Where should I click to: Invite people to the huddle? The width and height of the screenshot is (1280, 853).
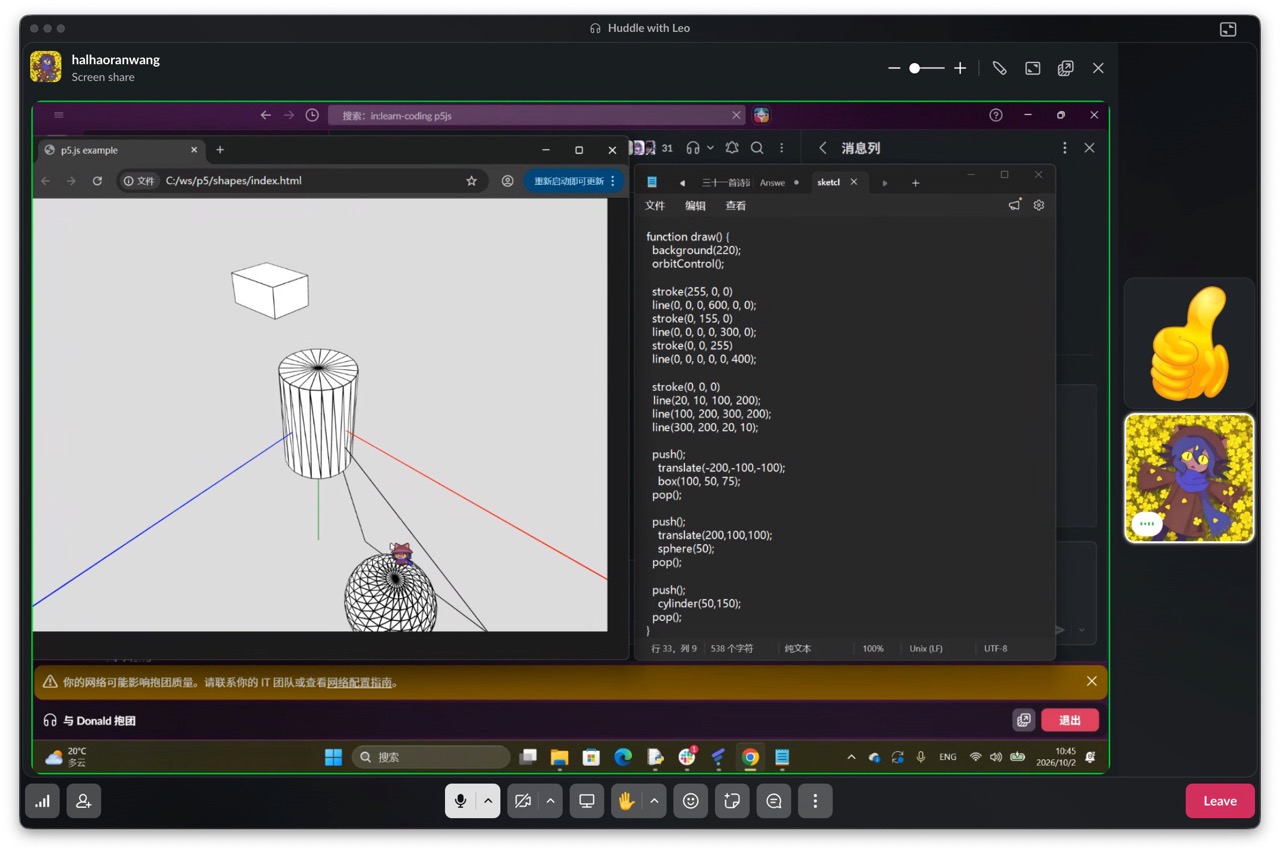84,801
